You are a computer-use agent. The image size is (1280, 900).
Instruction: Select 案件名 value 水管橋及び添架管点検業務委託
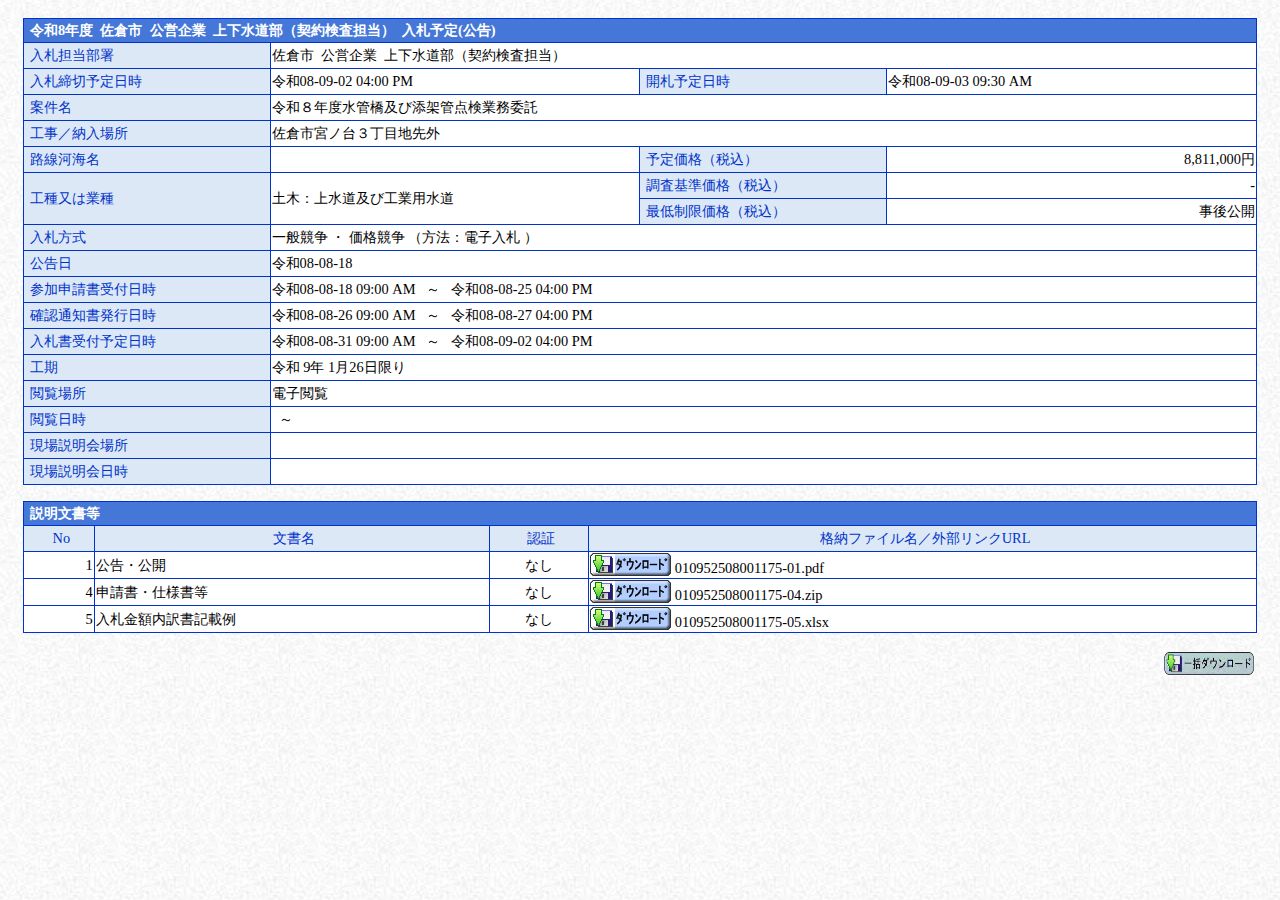coord(404,107)
